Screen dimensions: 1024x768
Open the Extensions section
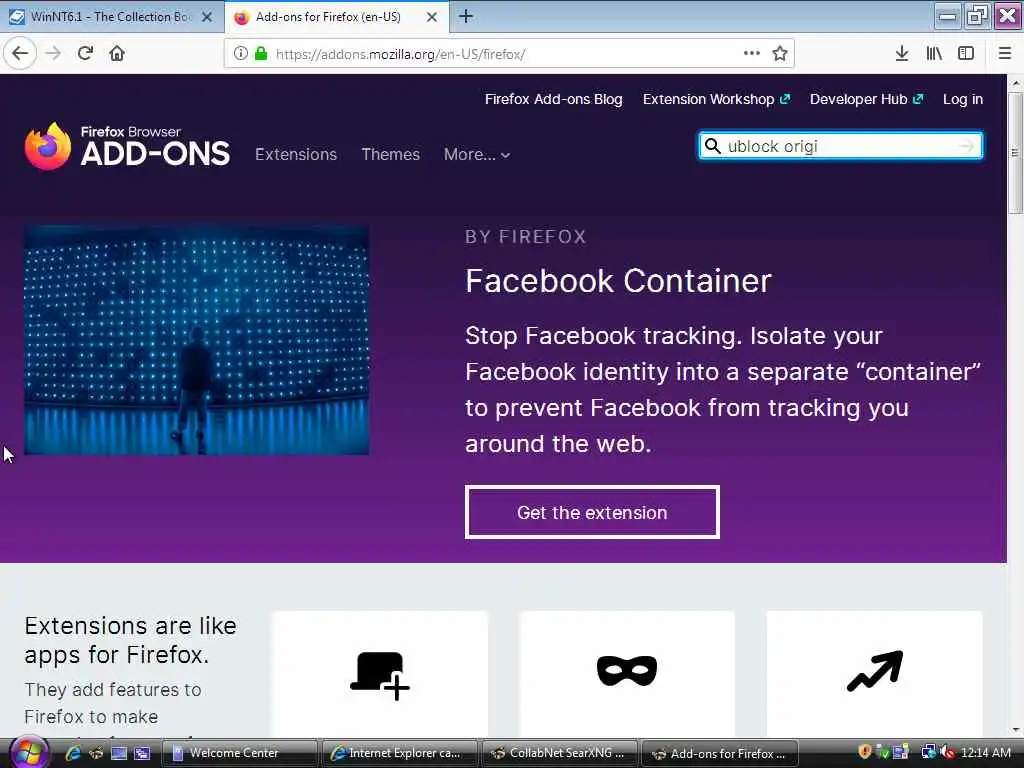click(296, 154)
